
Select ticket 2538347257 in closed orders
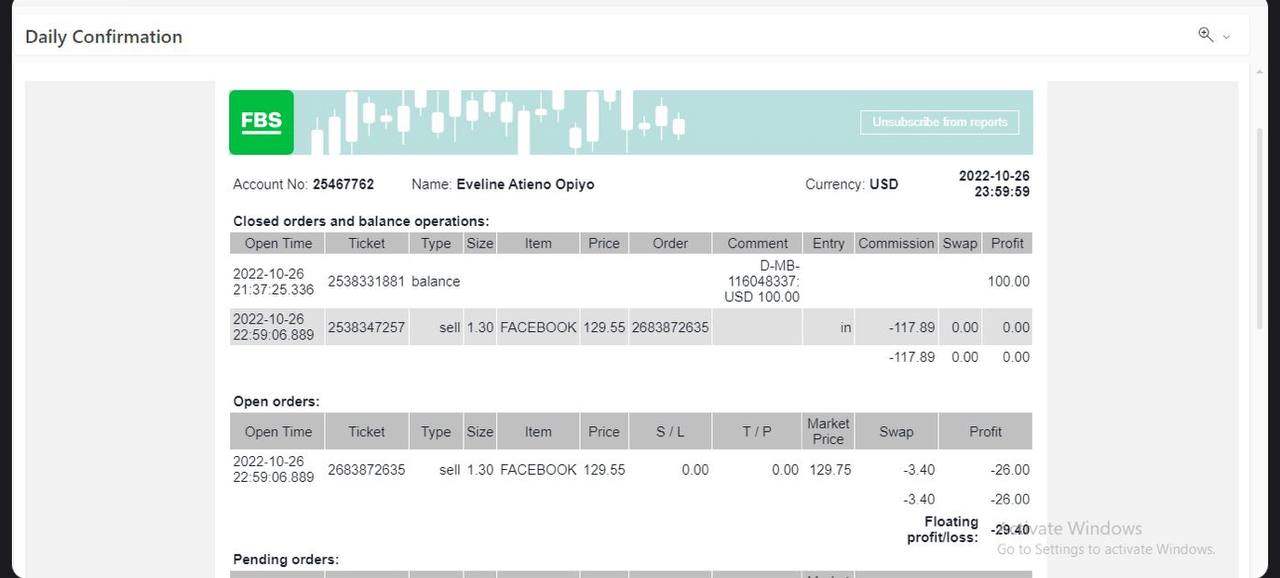pos(366,327)
